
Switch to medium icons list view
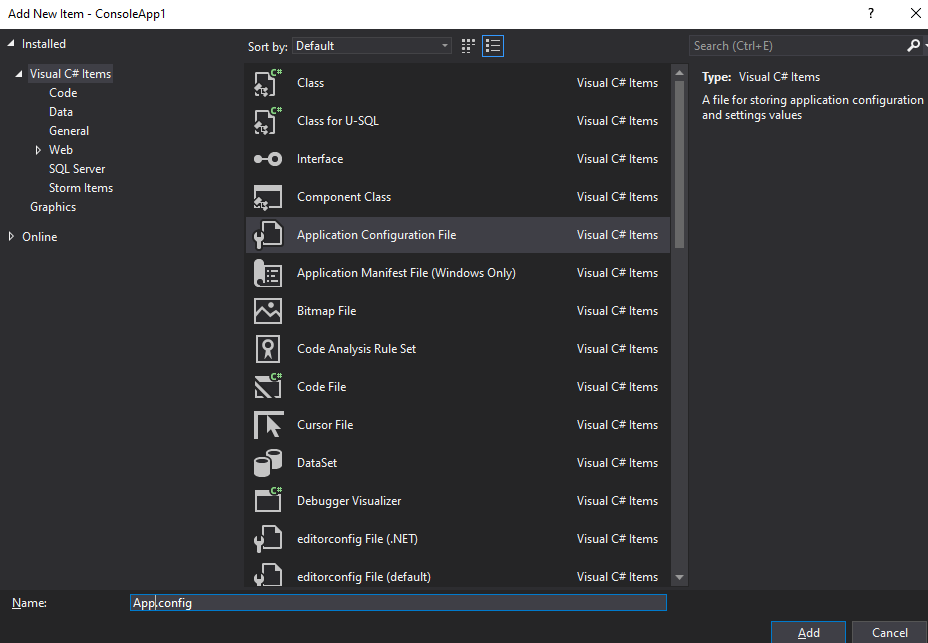(x=492, y=46)
